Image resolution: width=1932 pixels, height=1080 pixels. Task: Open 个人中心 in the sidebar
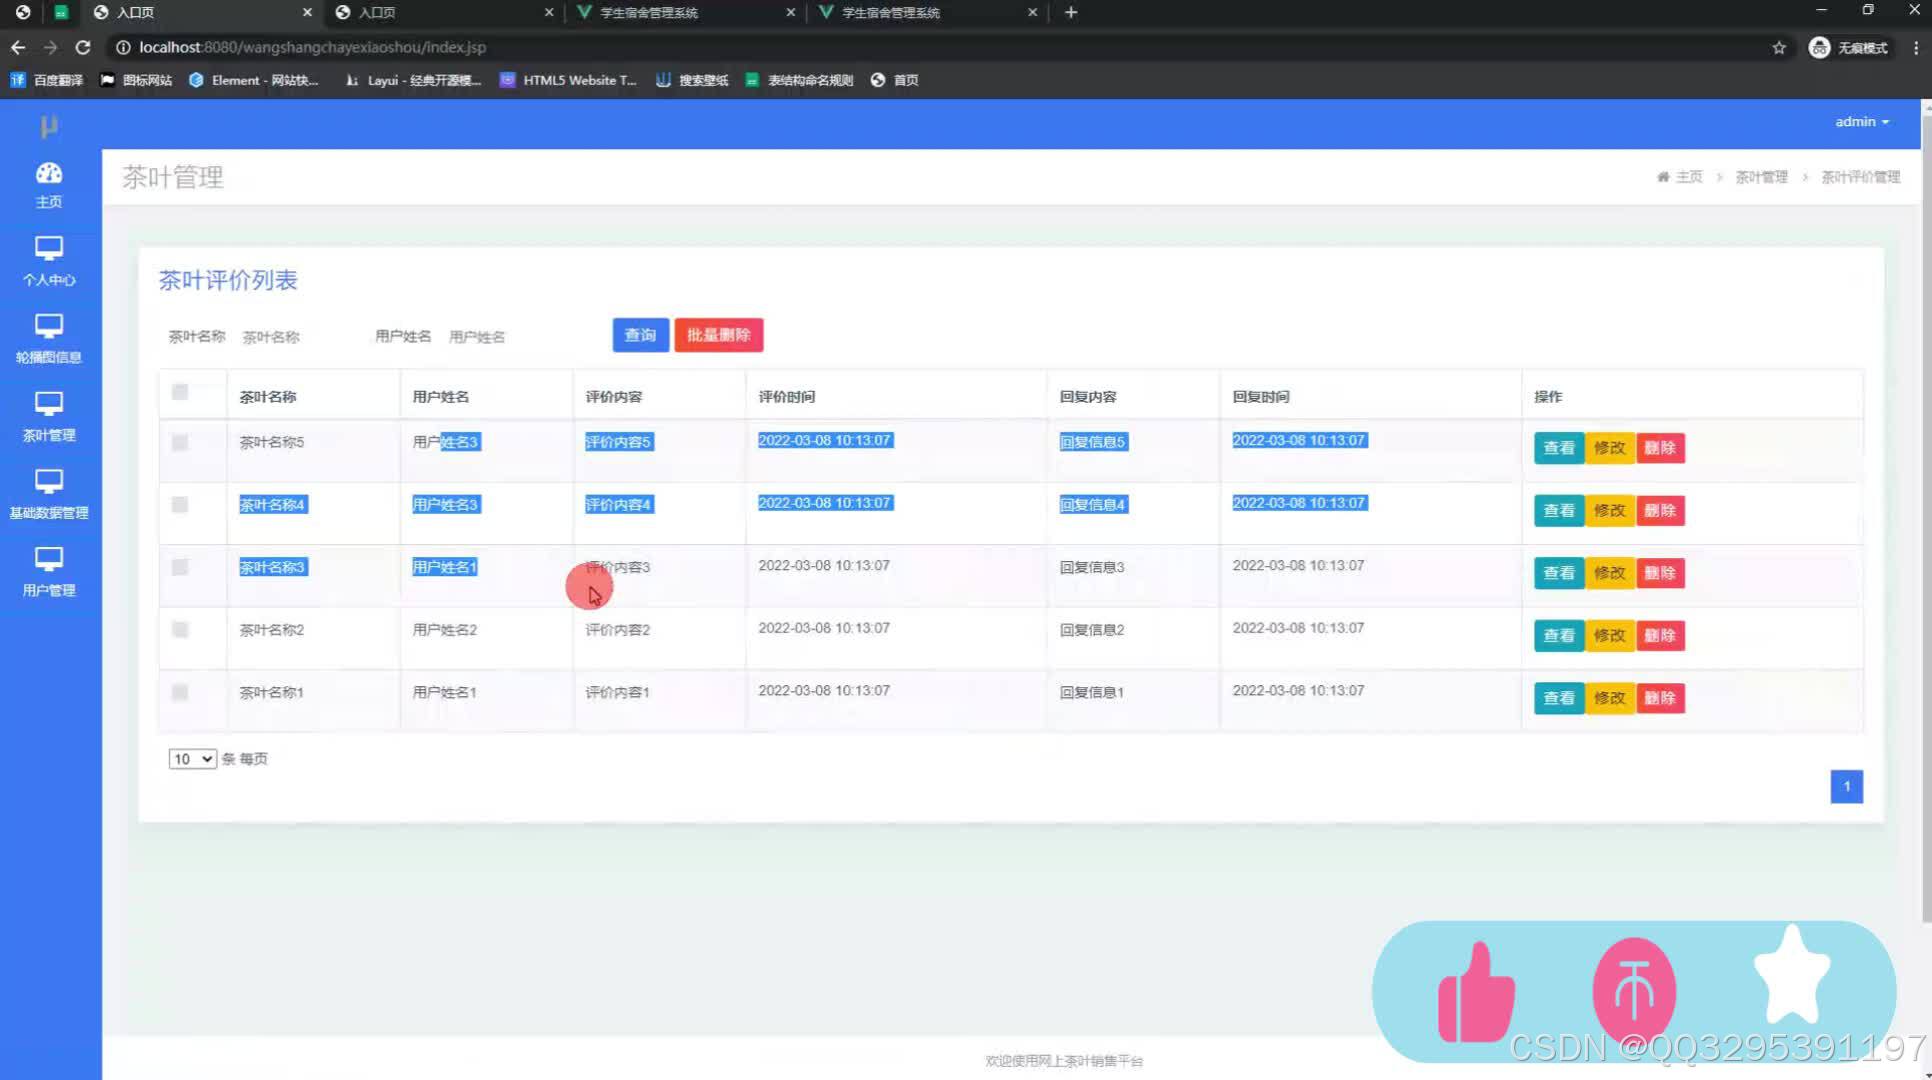pyautogui.click(x=48, y=262)
